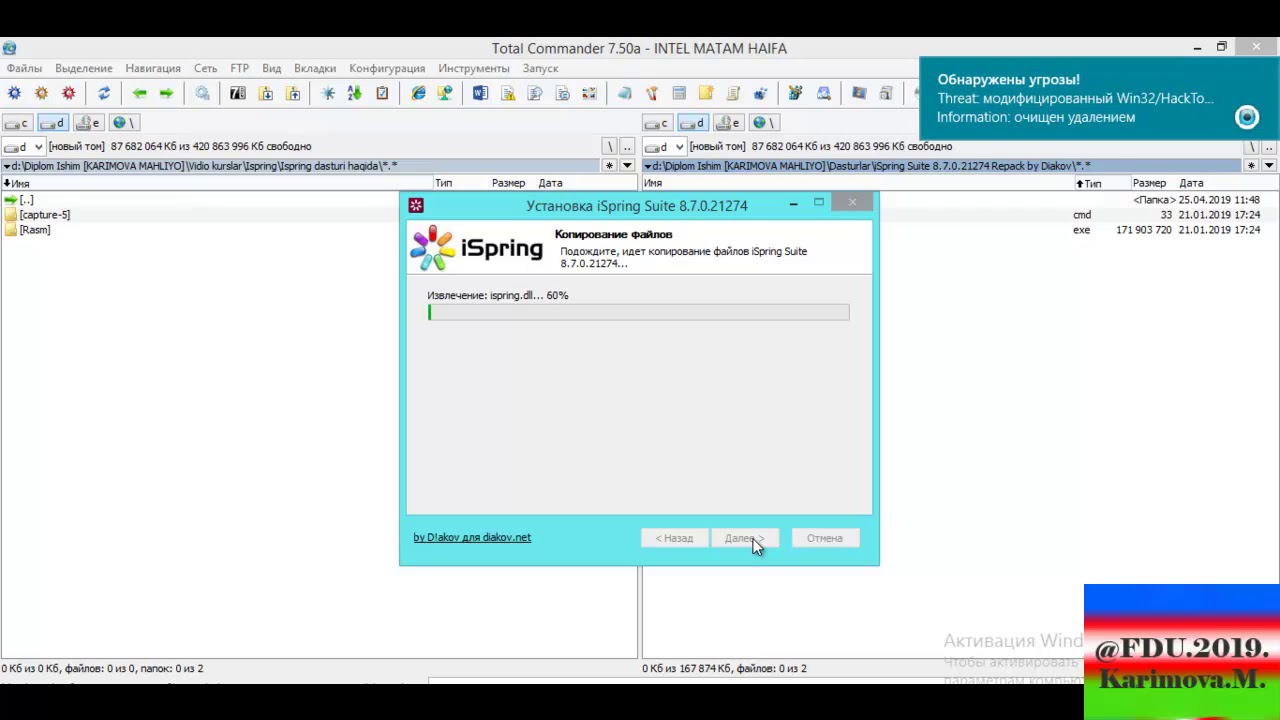Open right panel favorites star button
1280x720 pixels.
[x=1250, y=166]
